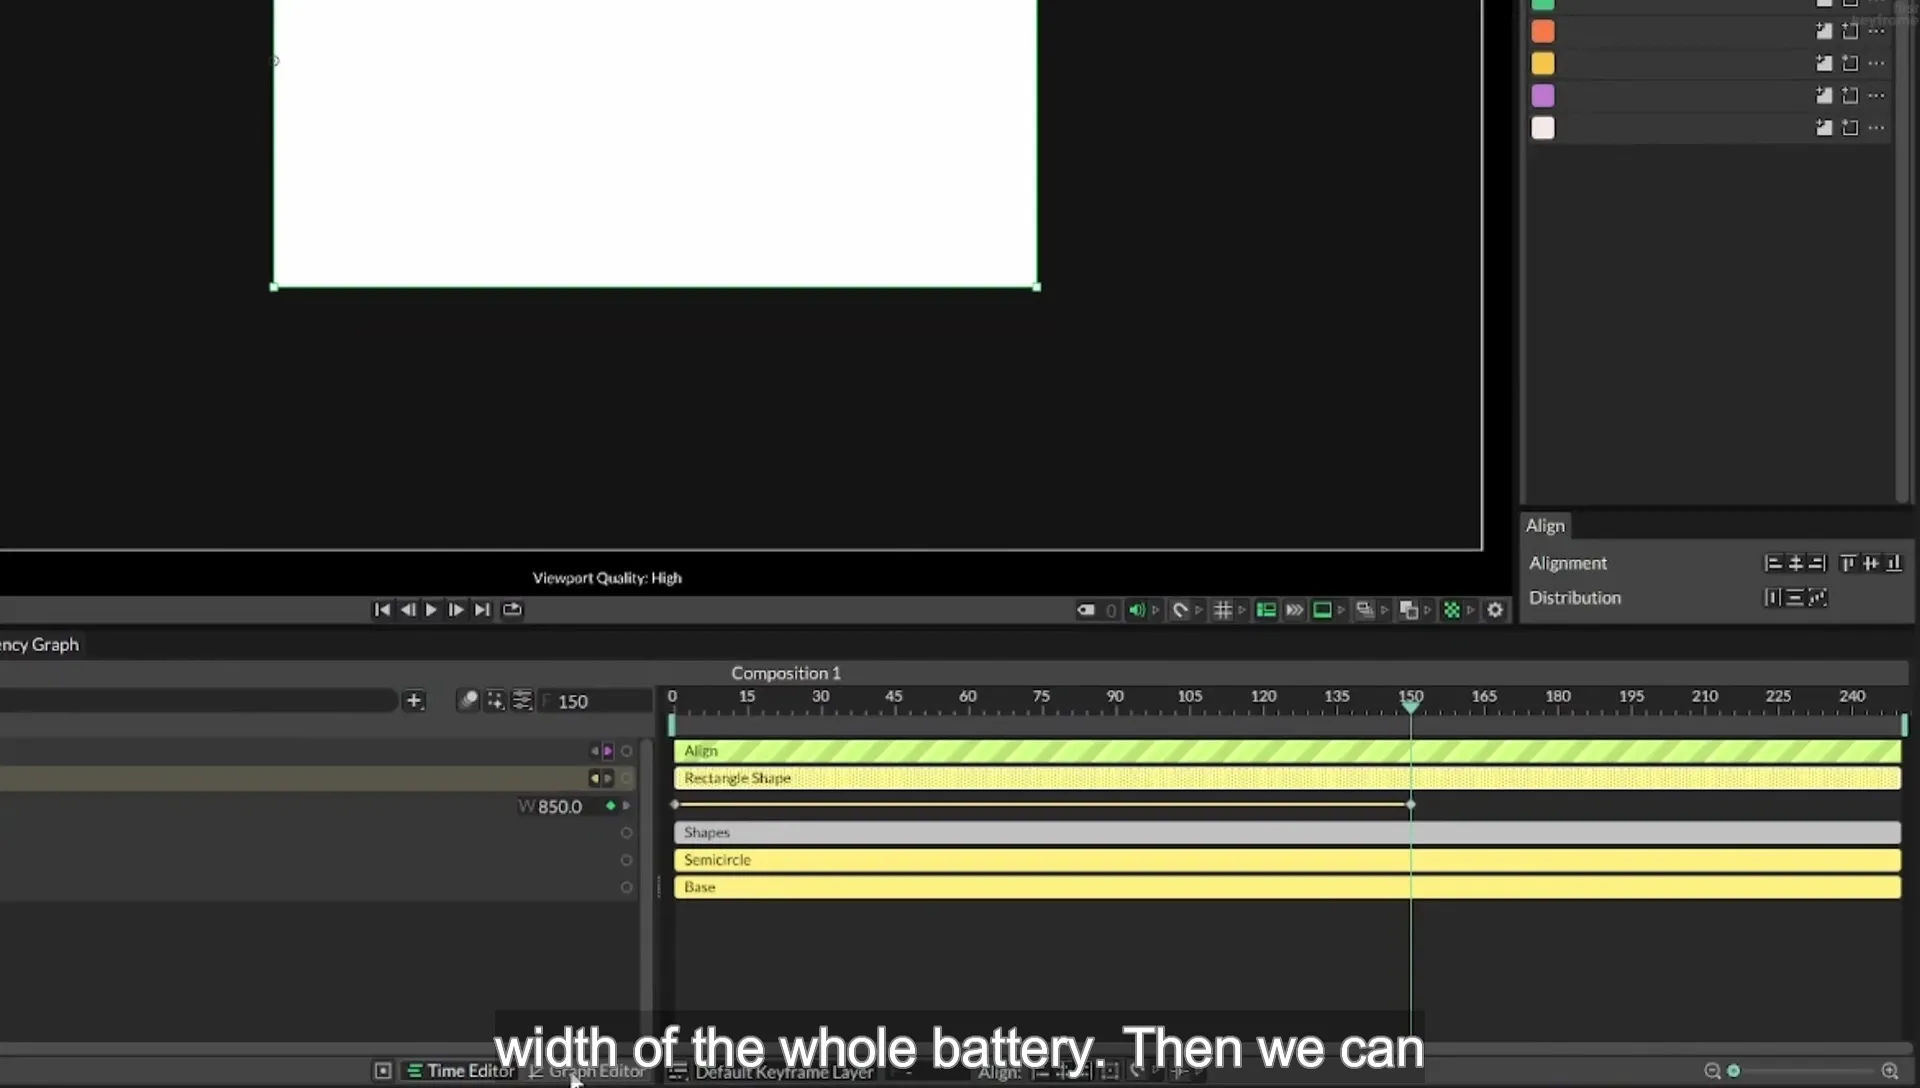Viewport: 1920px width, 1088px height.
Task: Expand the grid options arrow
Action: pyautogui.click(x=1242, y=610)
